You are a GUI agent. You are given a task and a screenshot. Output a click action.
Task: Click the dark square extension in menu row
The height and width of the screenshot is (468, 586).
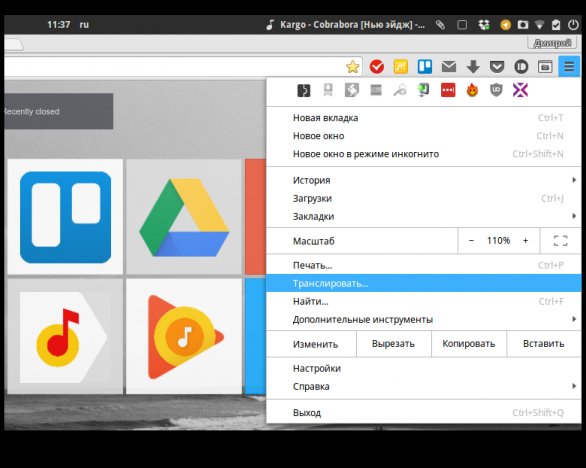303,90
